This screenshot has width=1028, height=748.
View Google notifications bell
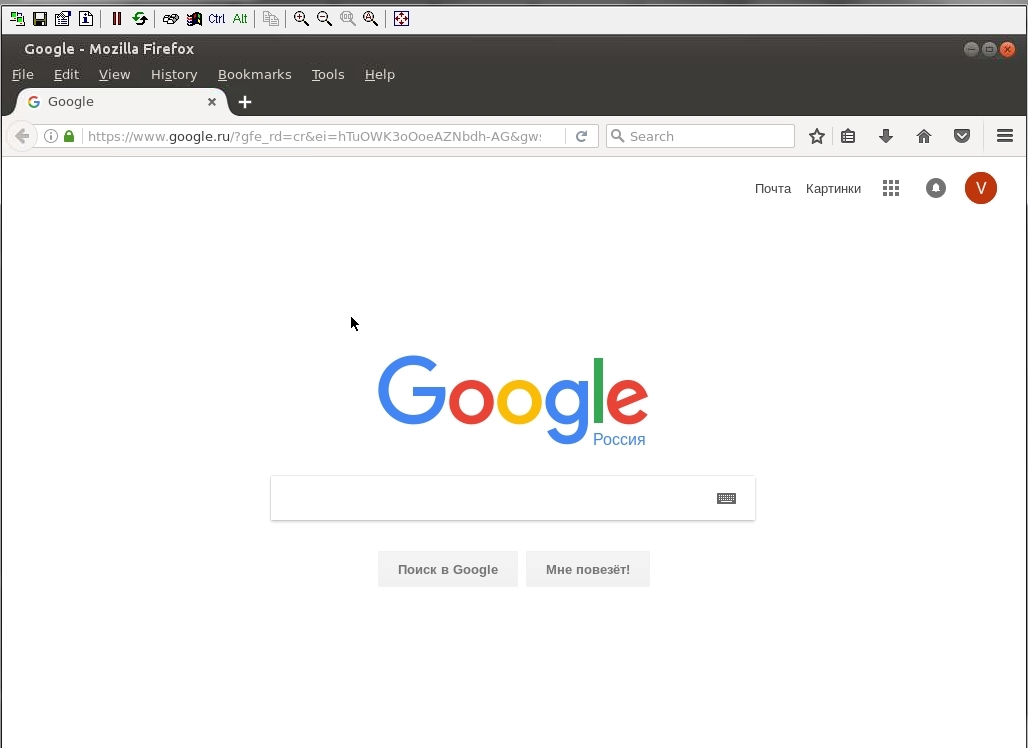pos(936,188)
